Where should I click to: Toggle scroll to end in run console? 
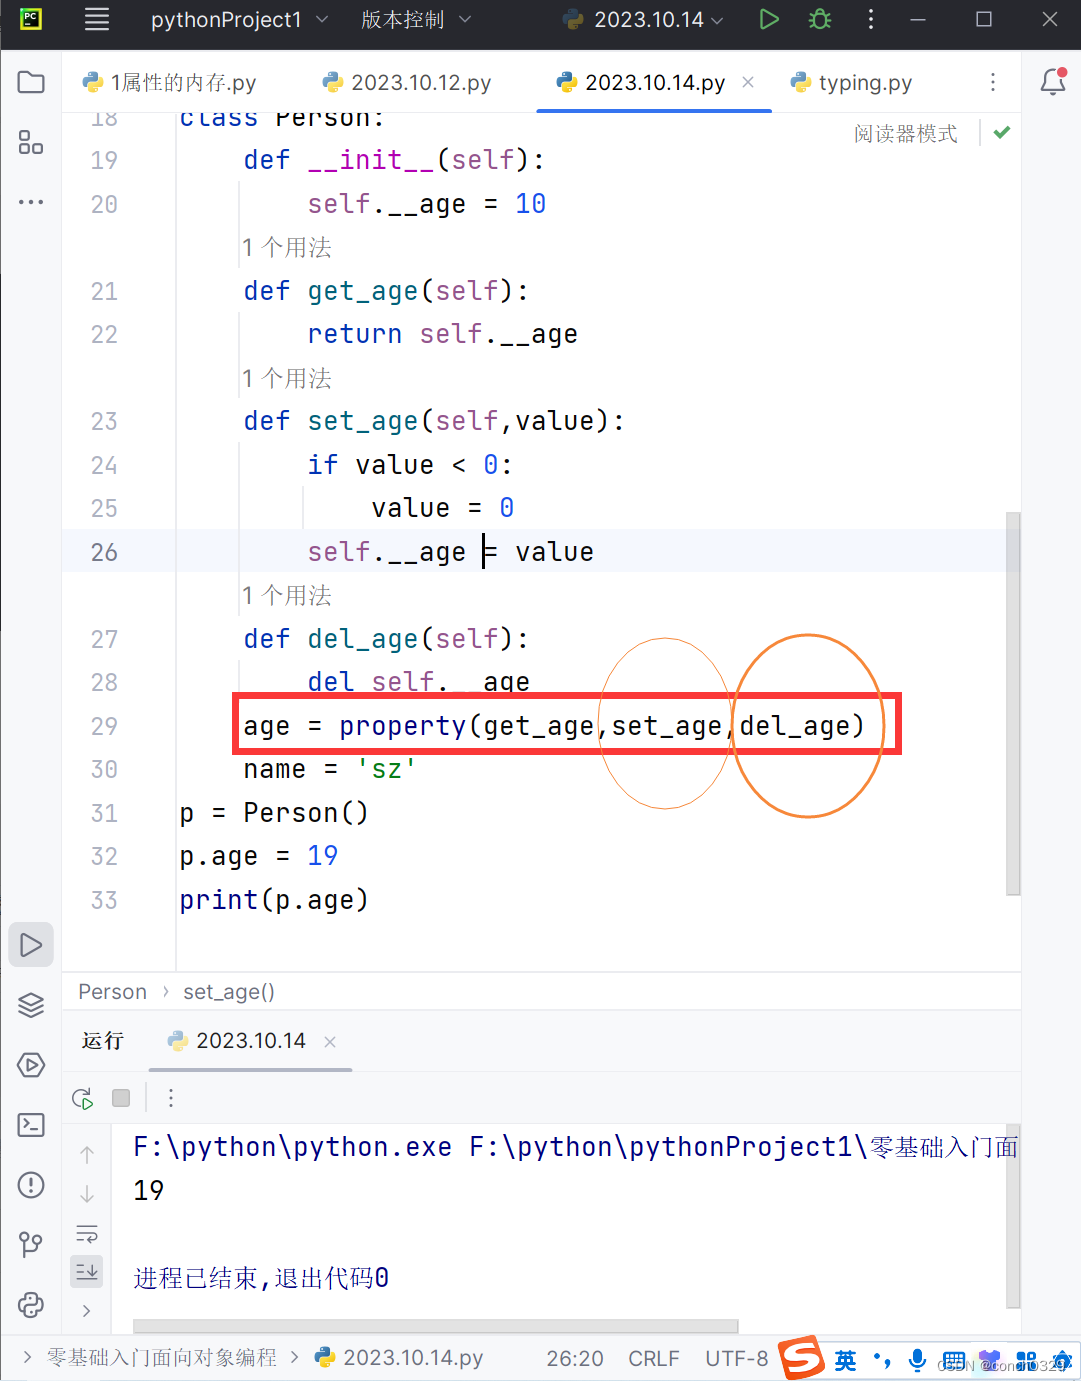[87, 1272]
